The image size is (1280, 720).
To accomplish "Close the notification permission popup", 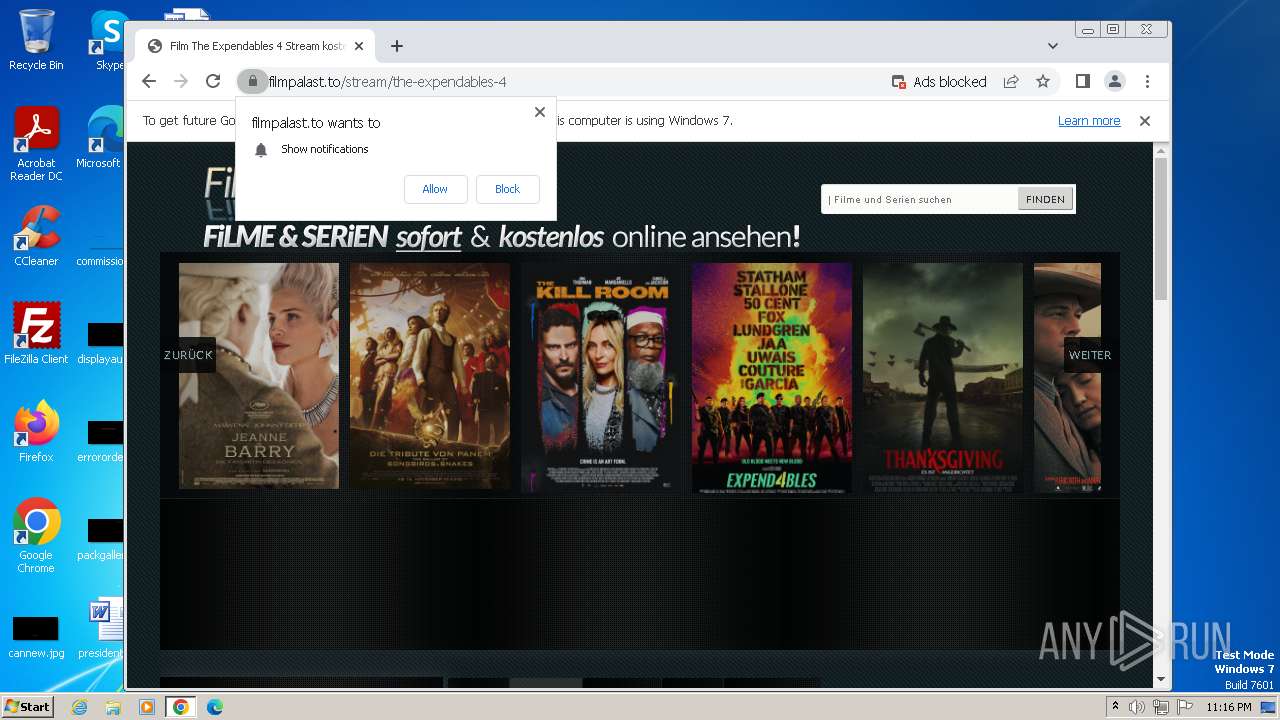I will click(540, 112).
